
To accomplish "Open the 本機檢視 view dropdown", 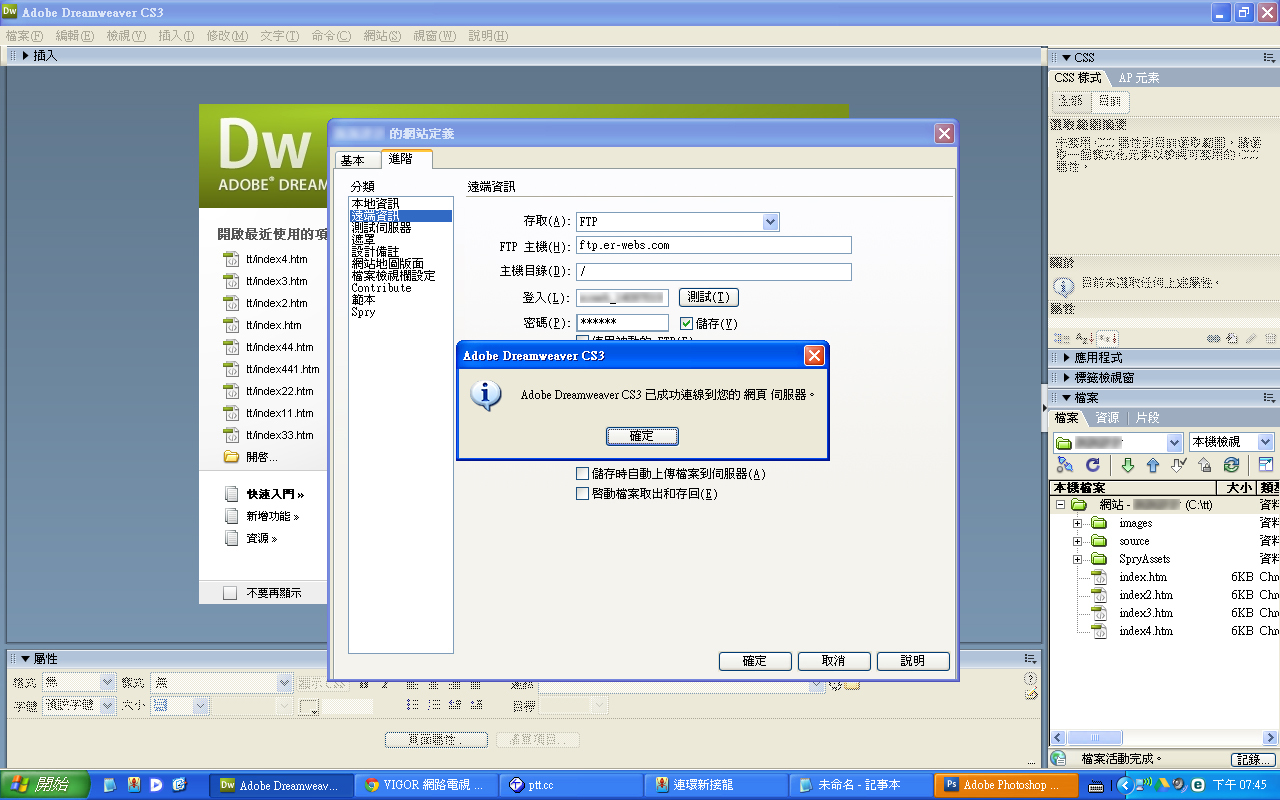I will (x=1265, y=442).
